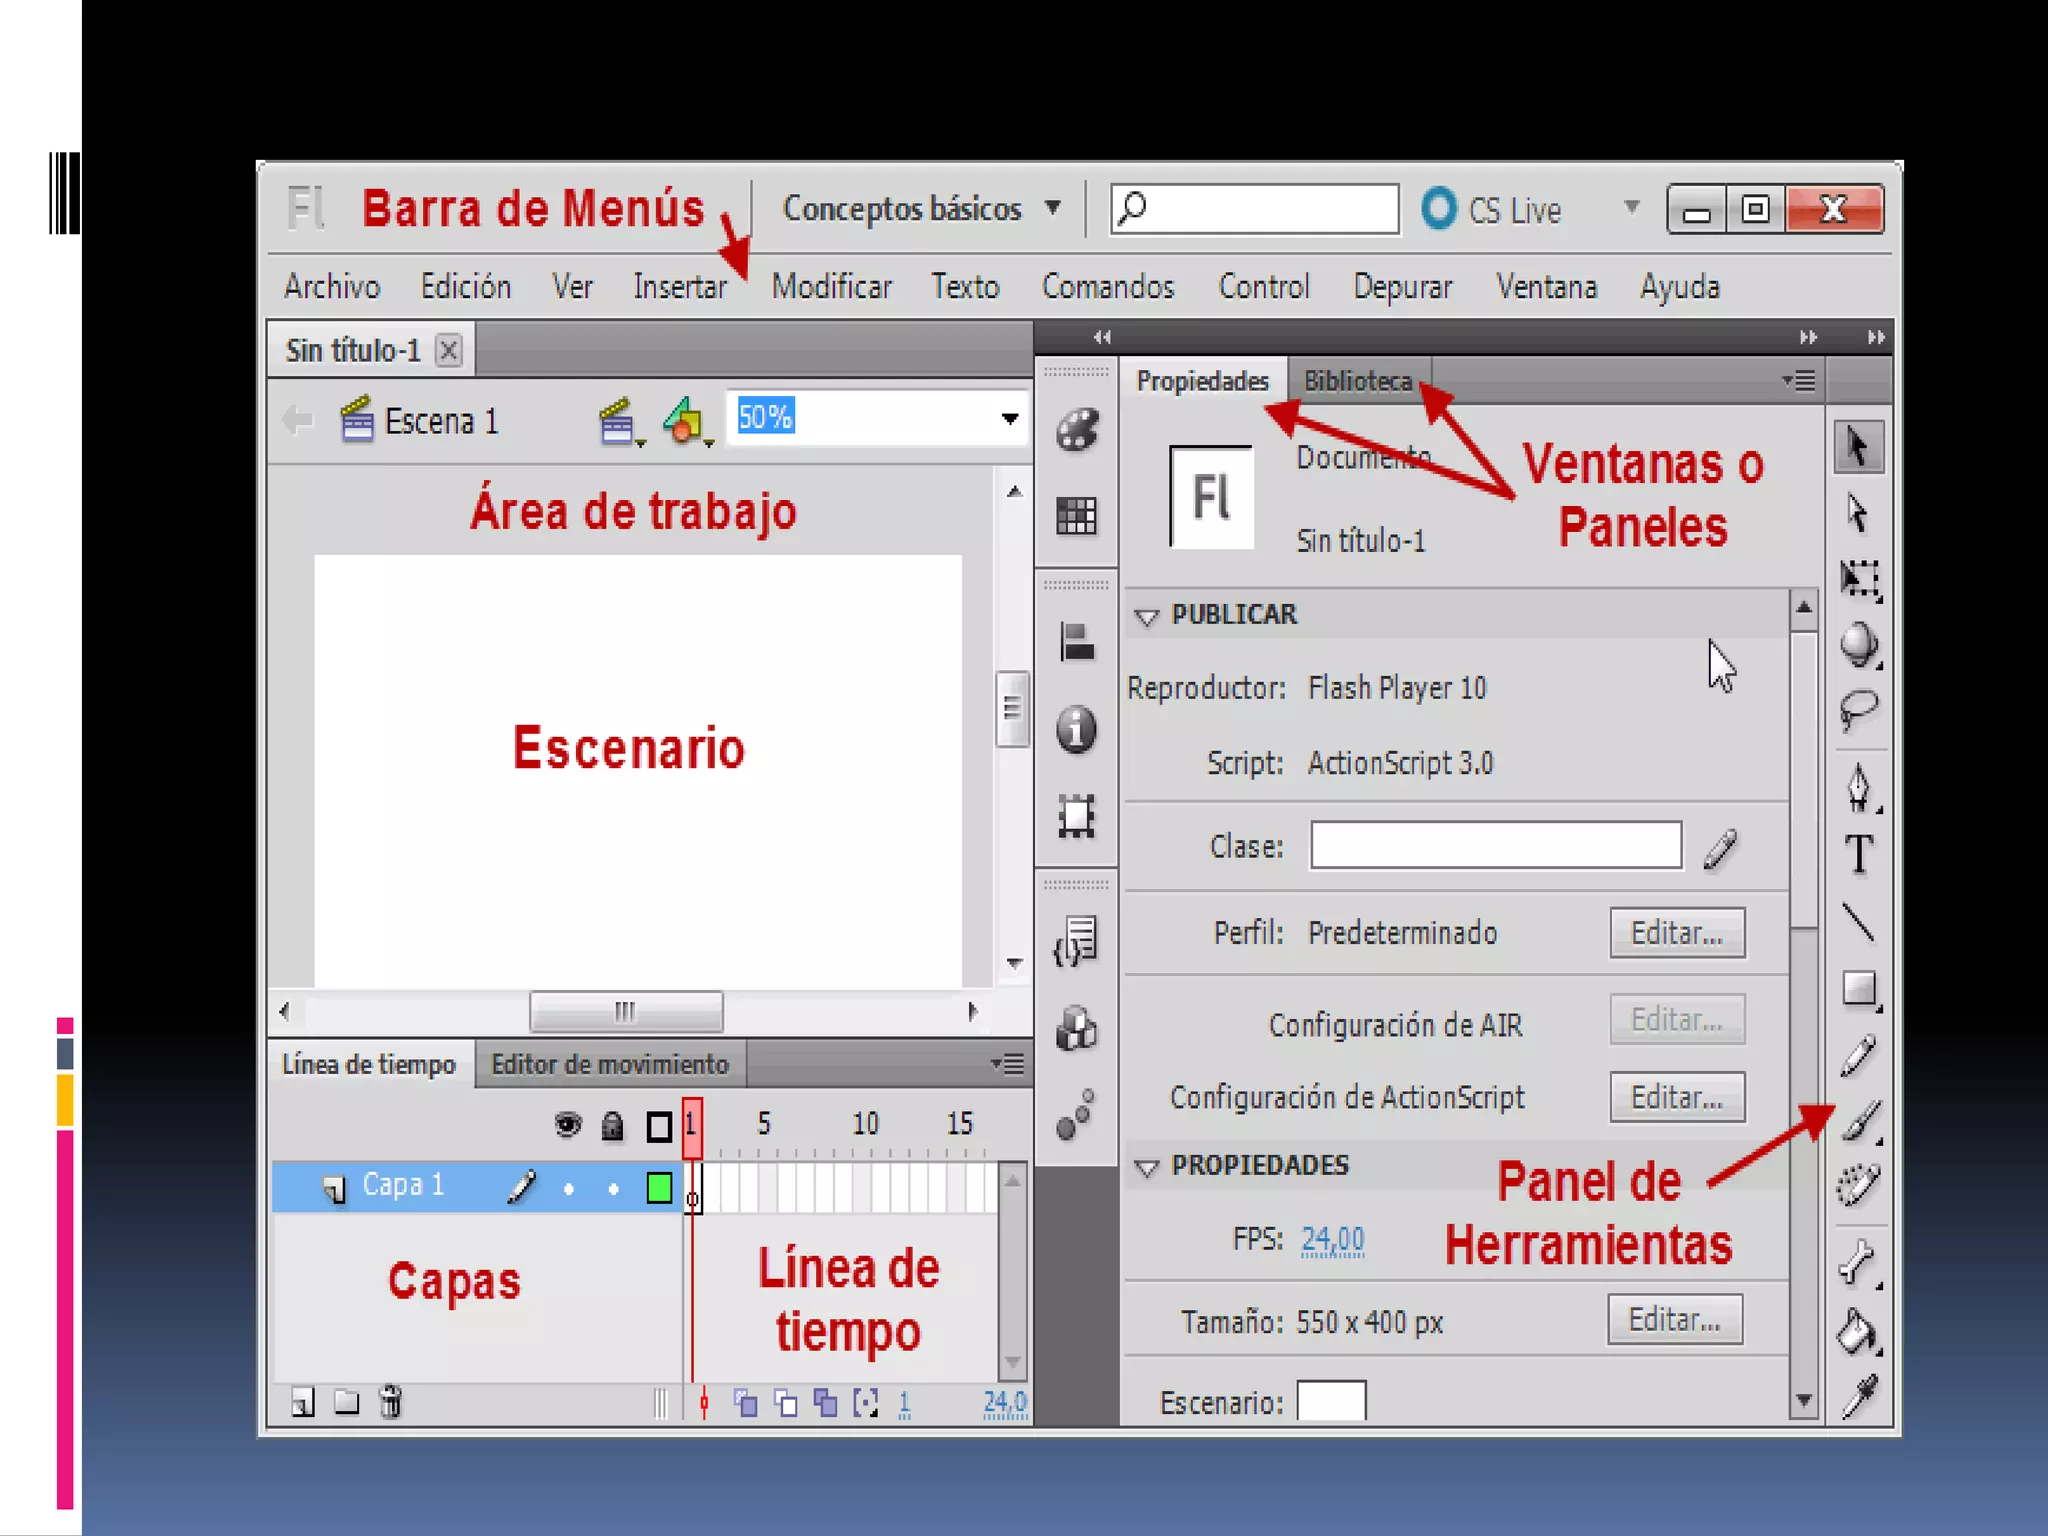Open the Modificar menu
This screenshot has height=1536, width=2048.
831,287
